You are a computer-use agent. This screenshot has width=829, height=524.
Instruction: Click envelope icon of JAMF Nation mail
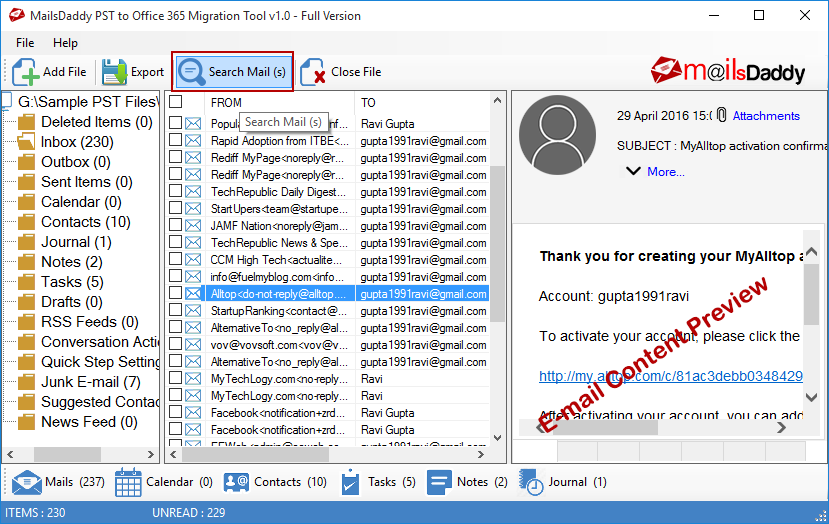(193, 226)
